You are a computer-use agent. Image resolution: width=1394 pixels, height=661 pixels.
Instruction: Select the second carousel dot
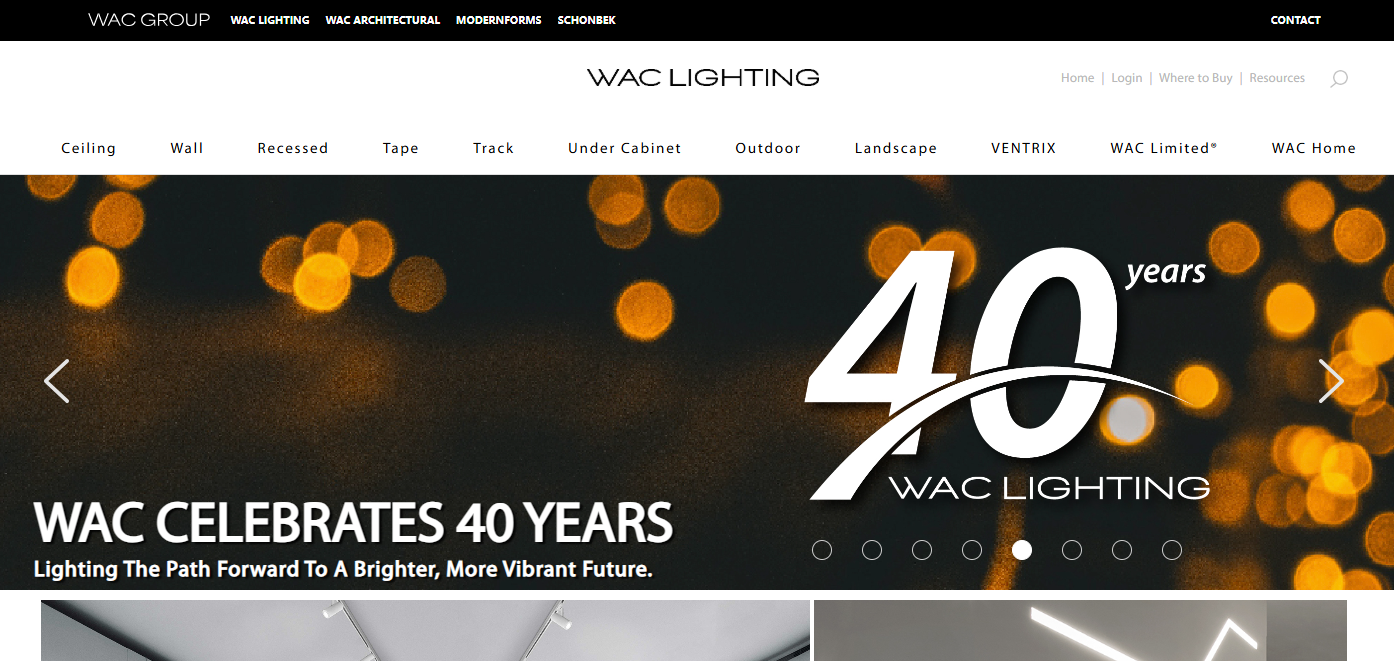(x=872, y=550)
